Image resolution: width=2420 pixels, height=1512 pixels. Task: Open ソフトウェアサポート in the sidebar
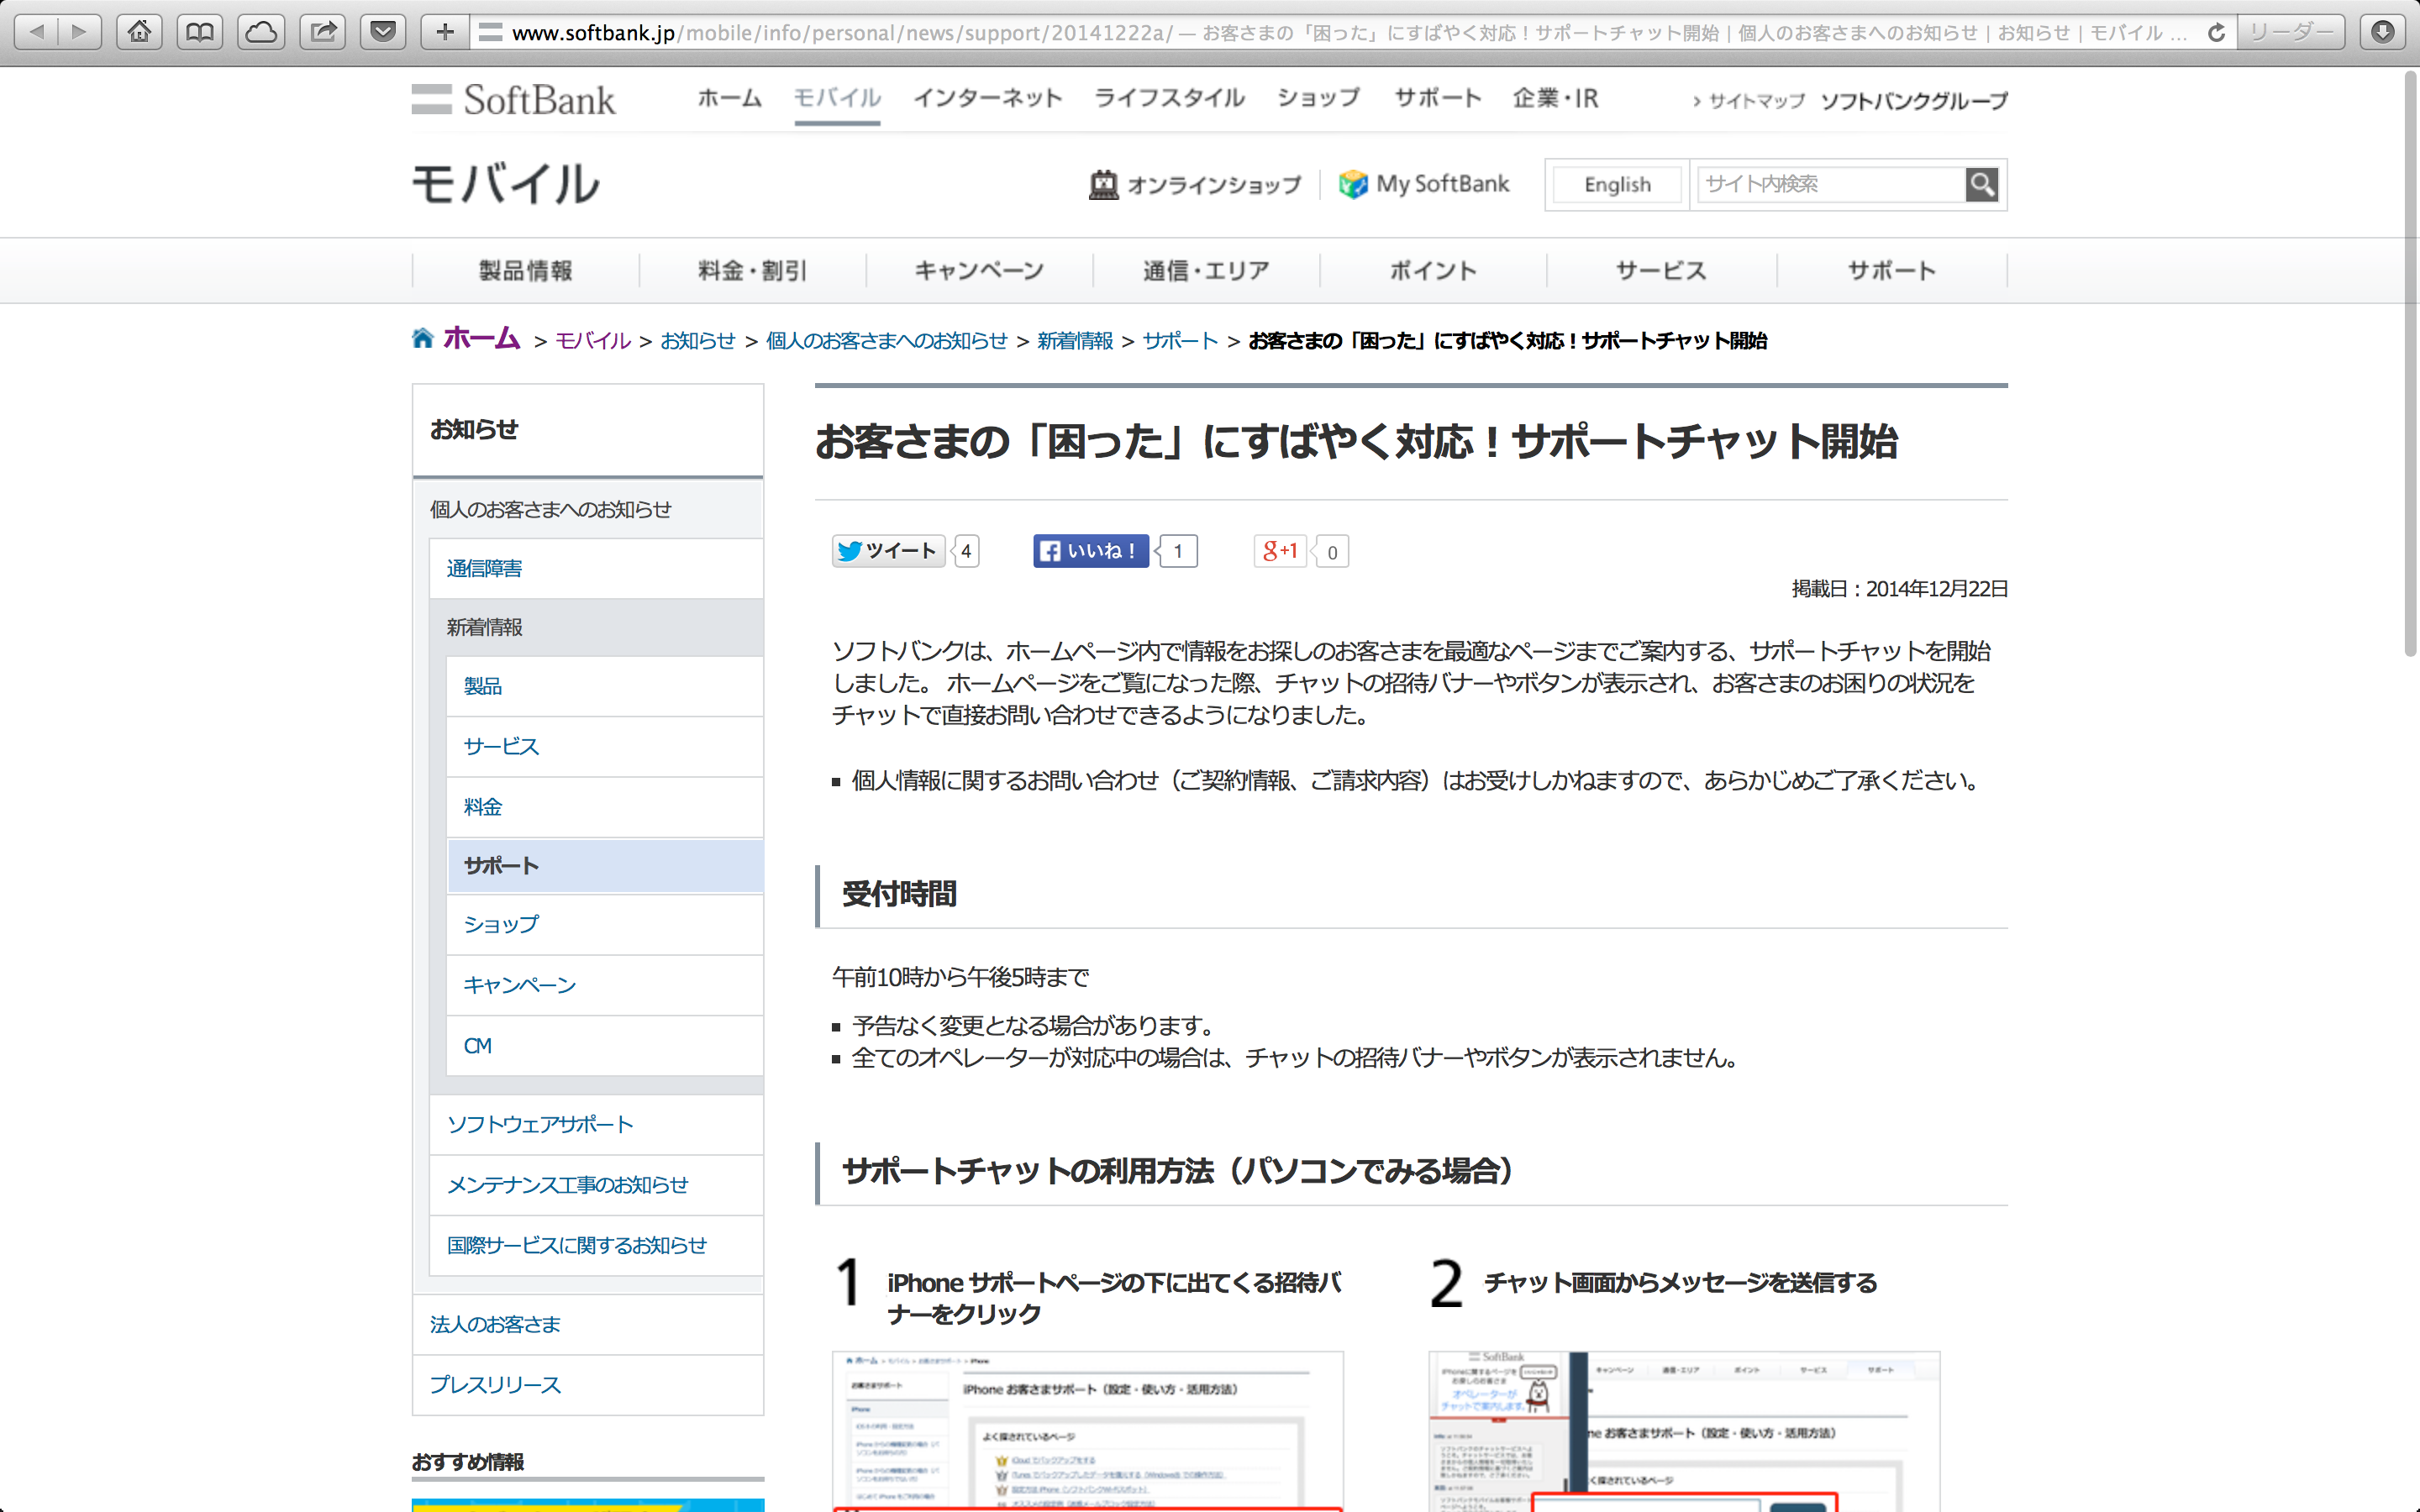tap(596, 1124)
